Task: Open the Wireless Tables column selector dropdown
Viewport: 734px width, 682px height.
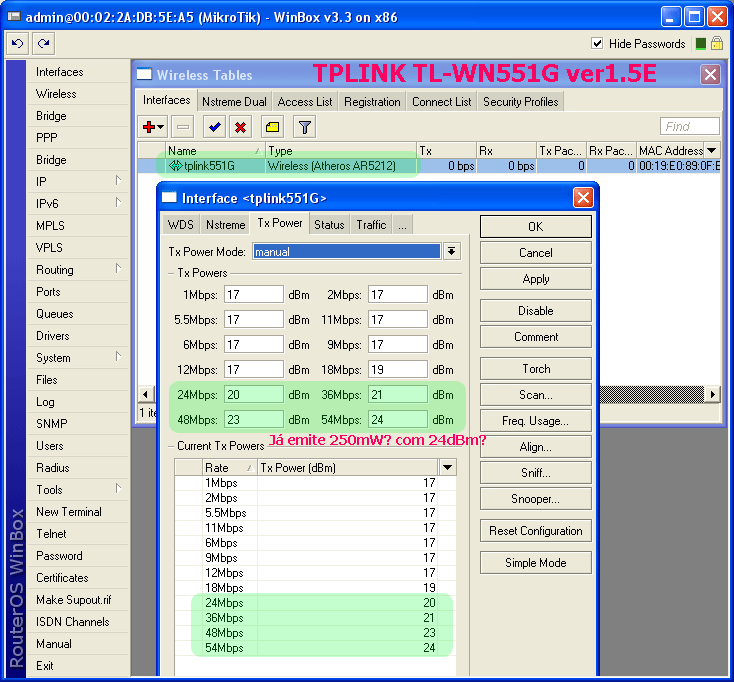Action: 712,151
